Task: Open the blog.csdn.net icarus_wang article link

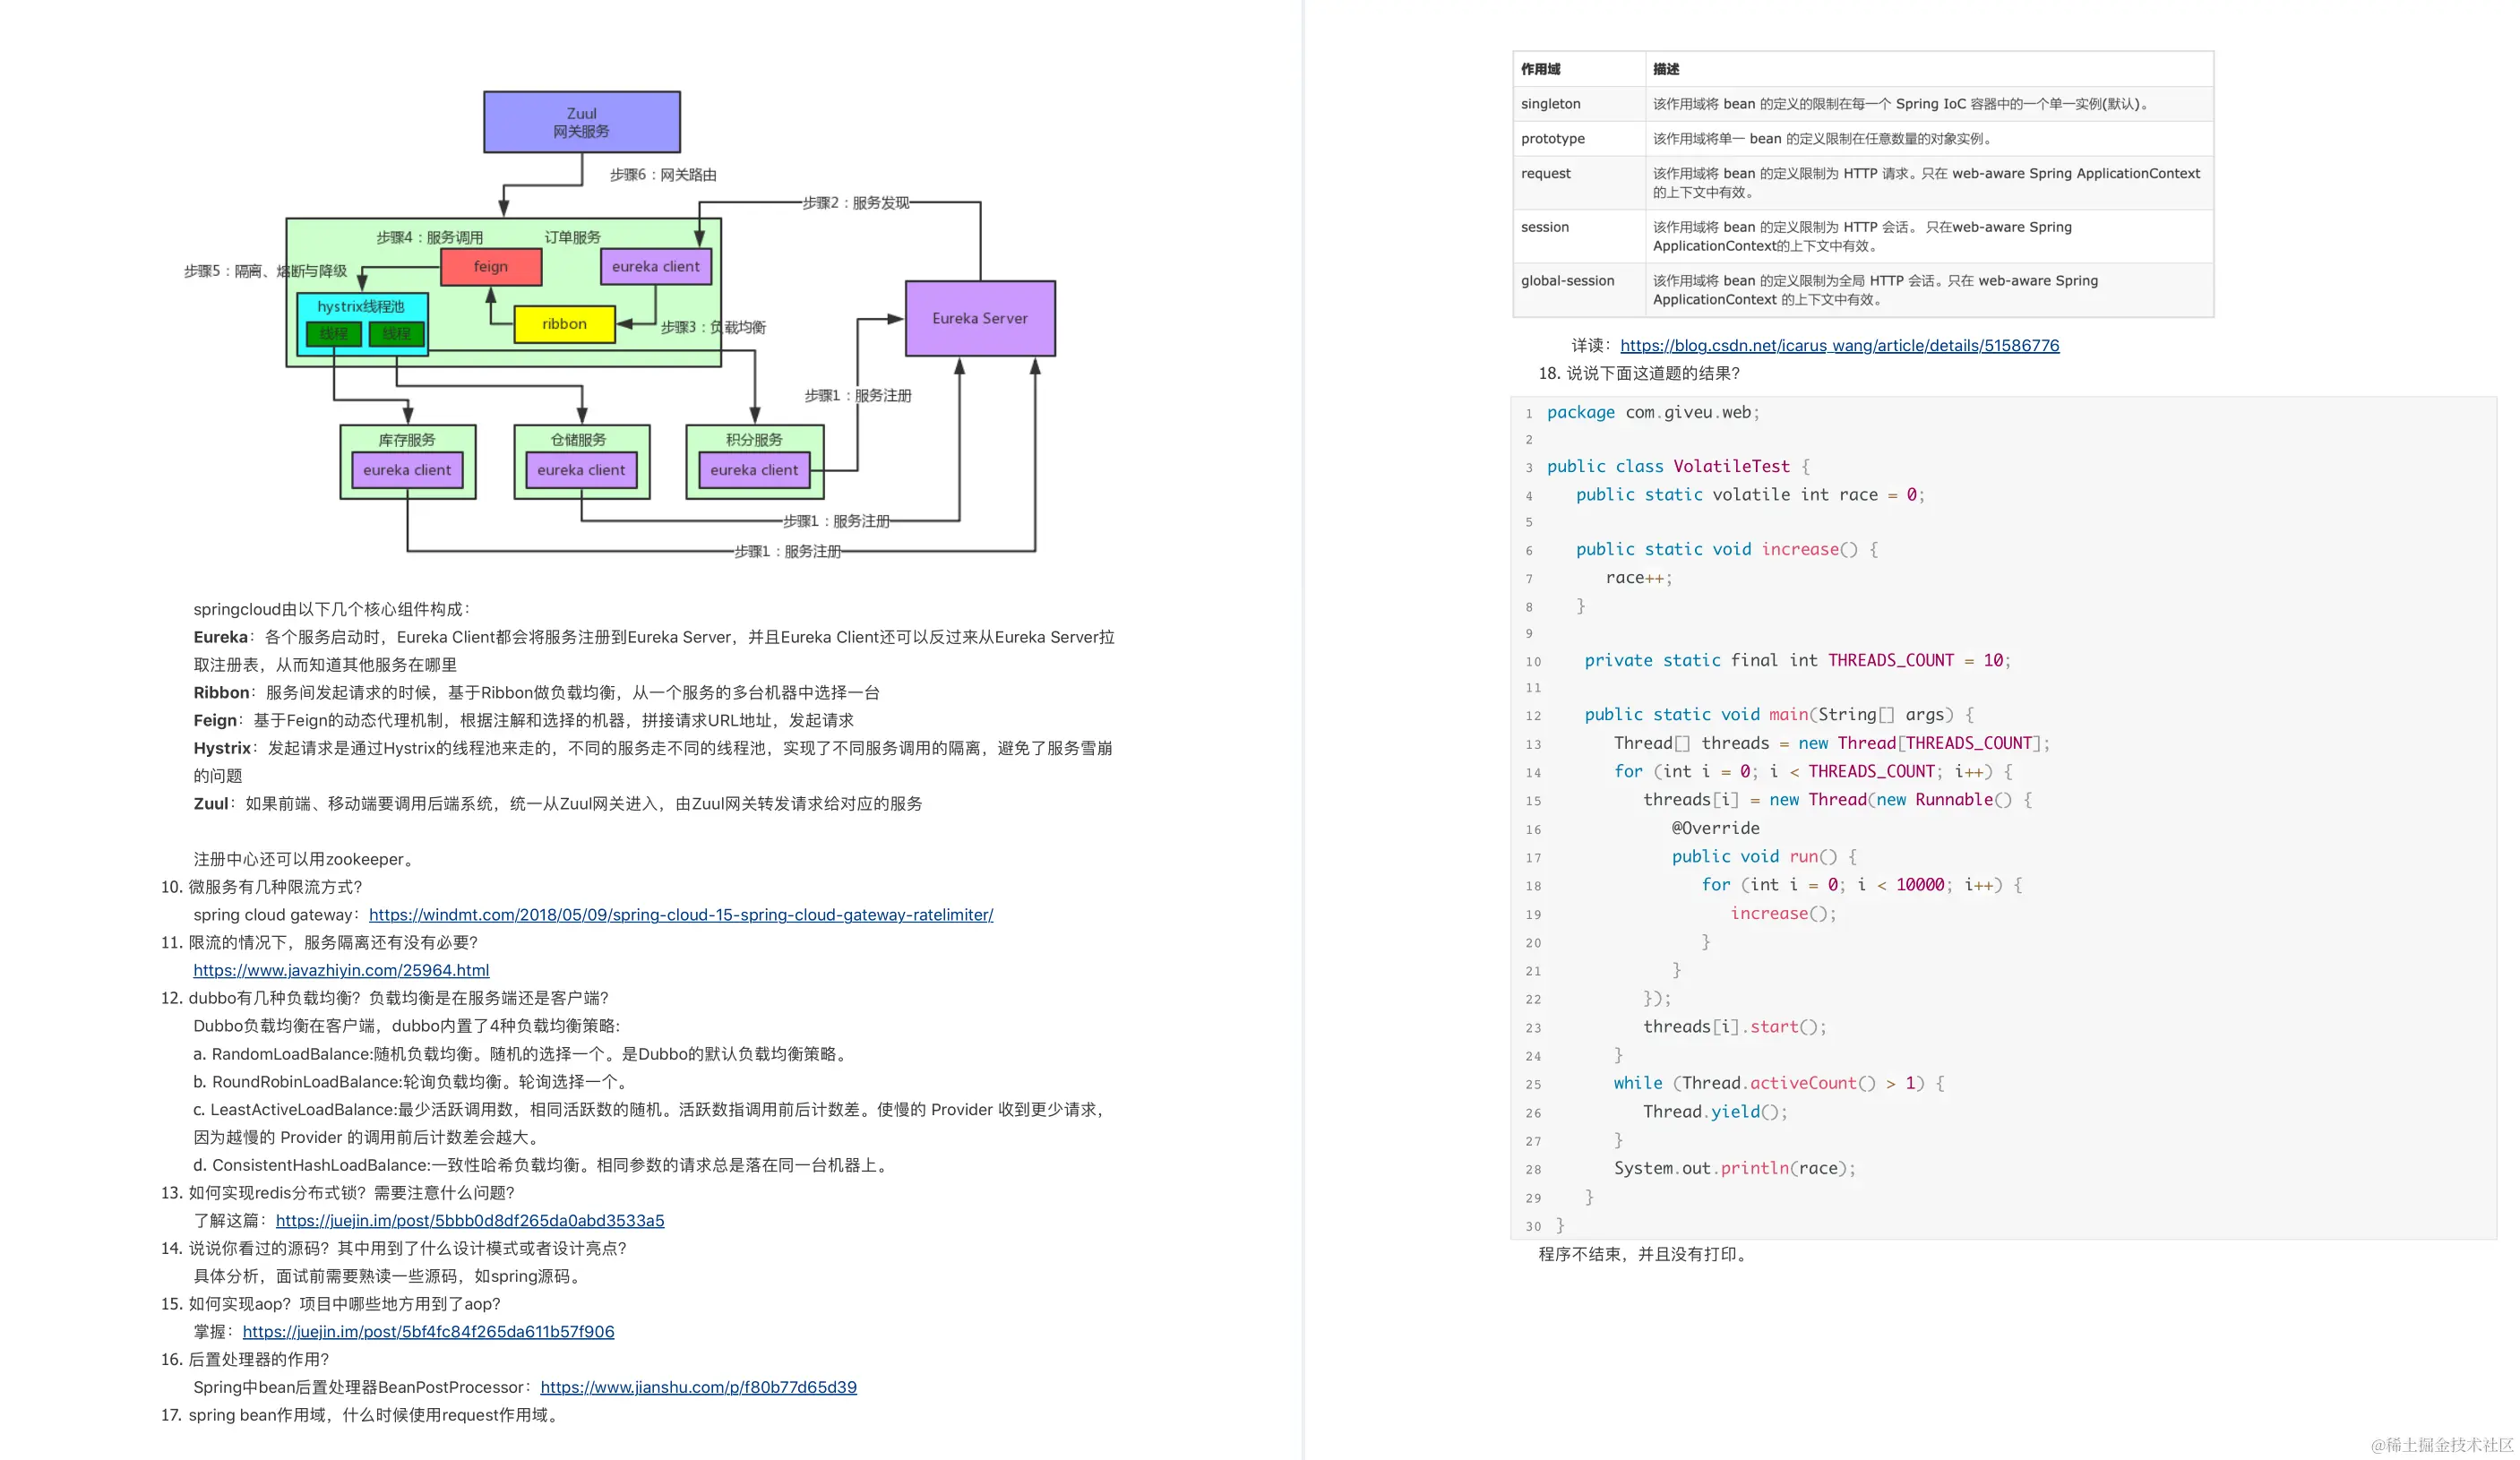Action: pyautogui.click(x=1839, y=345)
